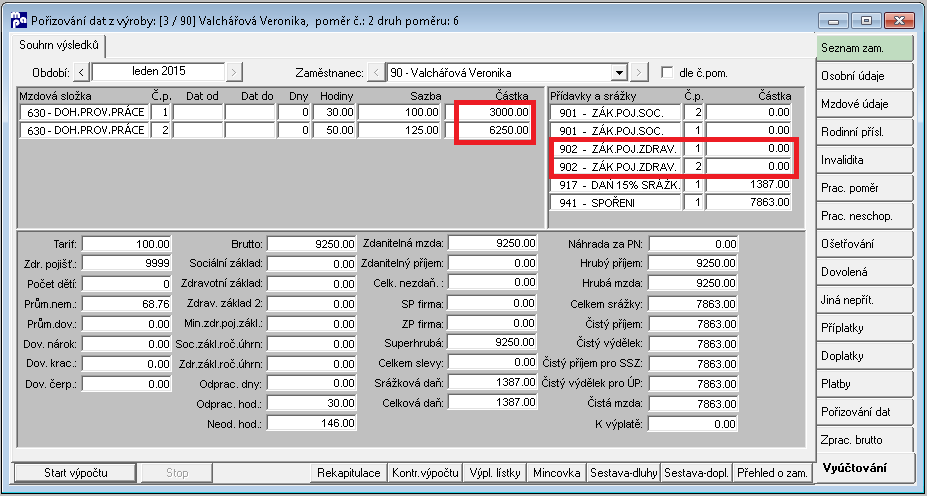Click the Brutto field 9250.00
Screen dimensions: 927x496
(312, 244)
